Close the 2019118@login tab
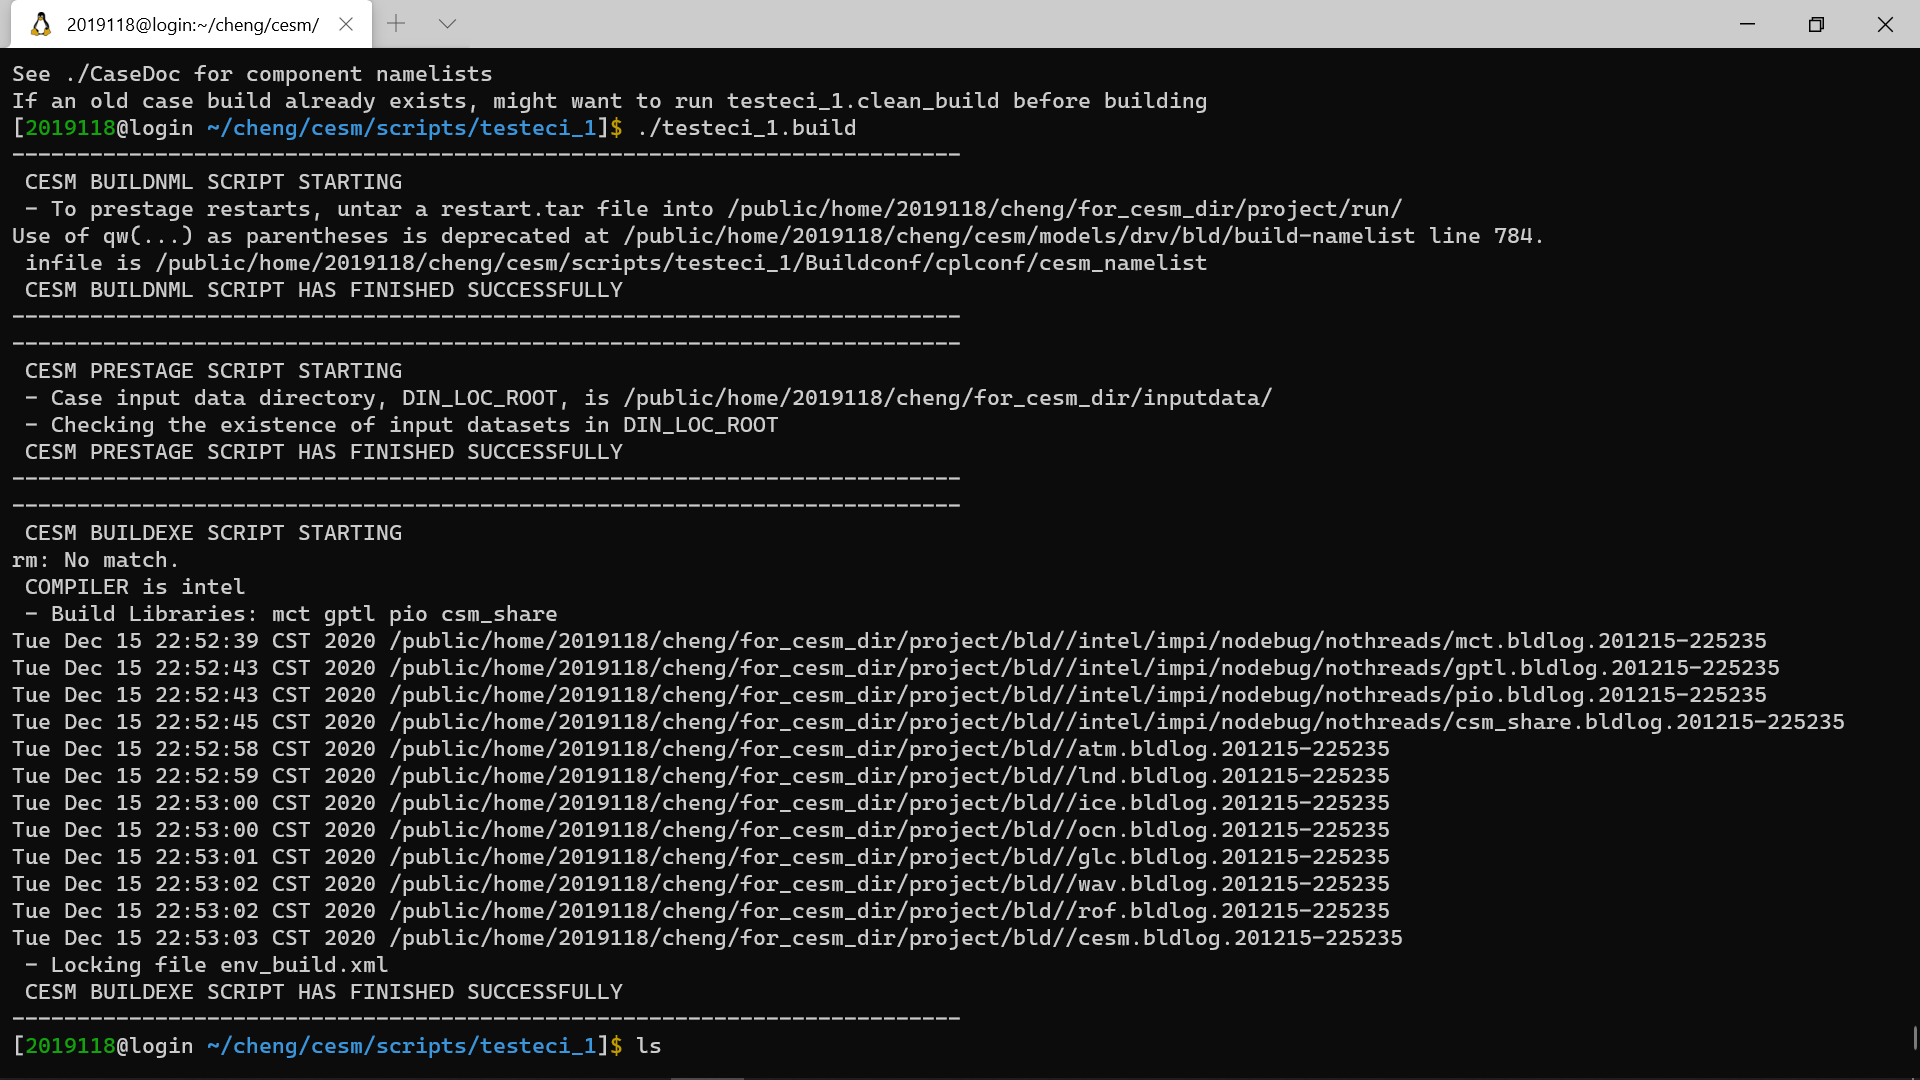Viewport: 1920px width, 1080px height. click(x=346, y=24)
